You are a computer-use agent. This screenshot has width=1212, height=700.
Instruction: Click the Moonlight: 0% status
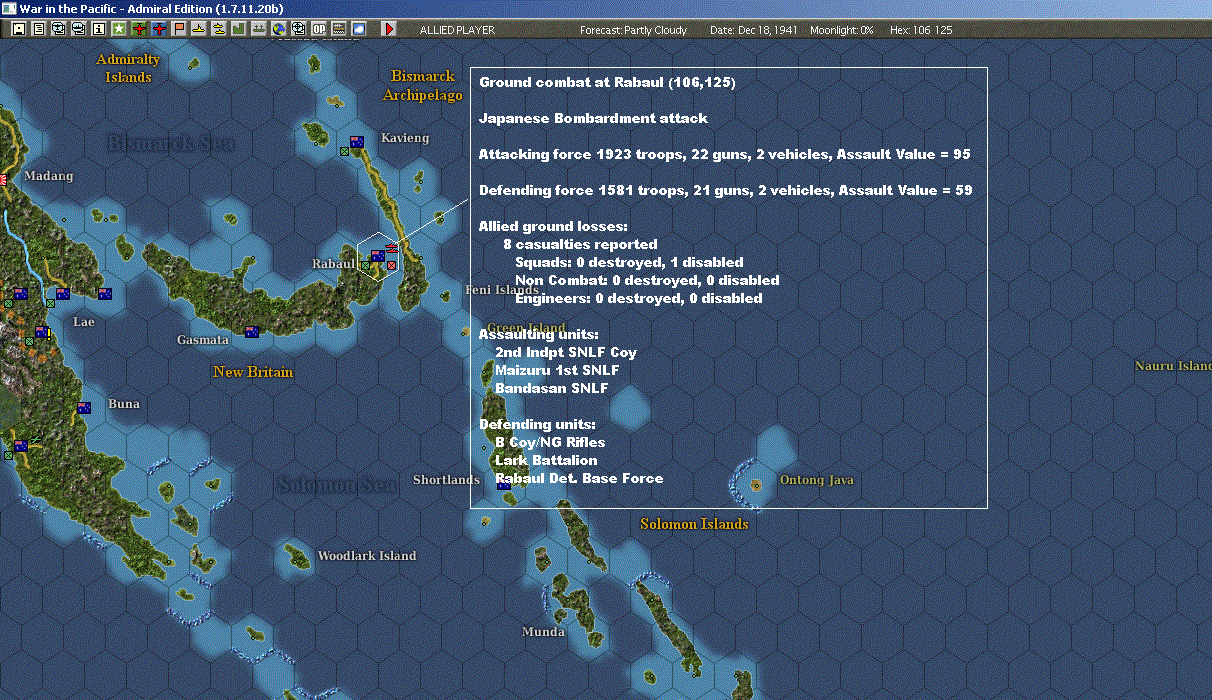coord(842,30)
